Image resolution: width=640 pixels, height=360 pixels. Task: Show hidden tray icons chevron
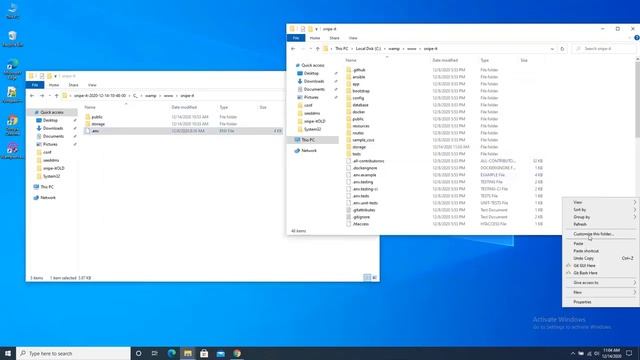point(573,353)
